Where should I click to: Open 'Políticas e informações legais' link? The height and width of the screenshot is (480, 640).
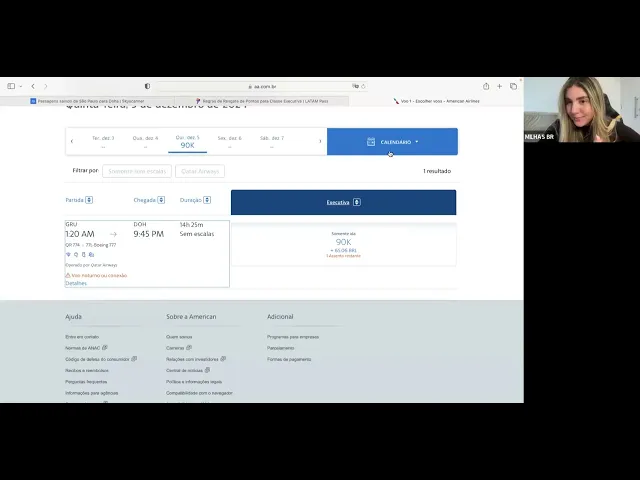point(194,382)
